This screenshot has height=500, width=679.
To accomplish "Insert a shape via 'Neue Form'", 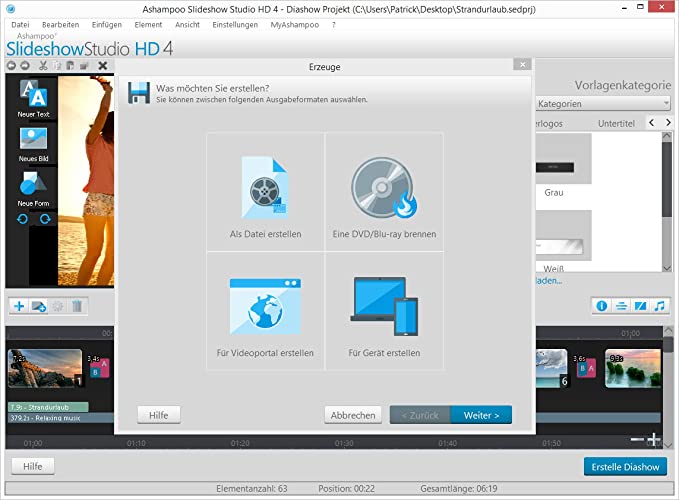I will [x=33, y=187].
